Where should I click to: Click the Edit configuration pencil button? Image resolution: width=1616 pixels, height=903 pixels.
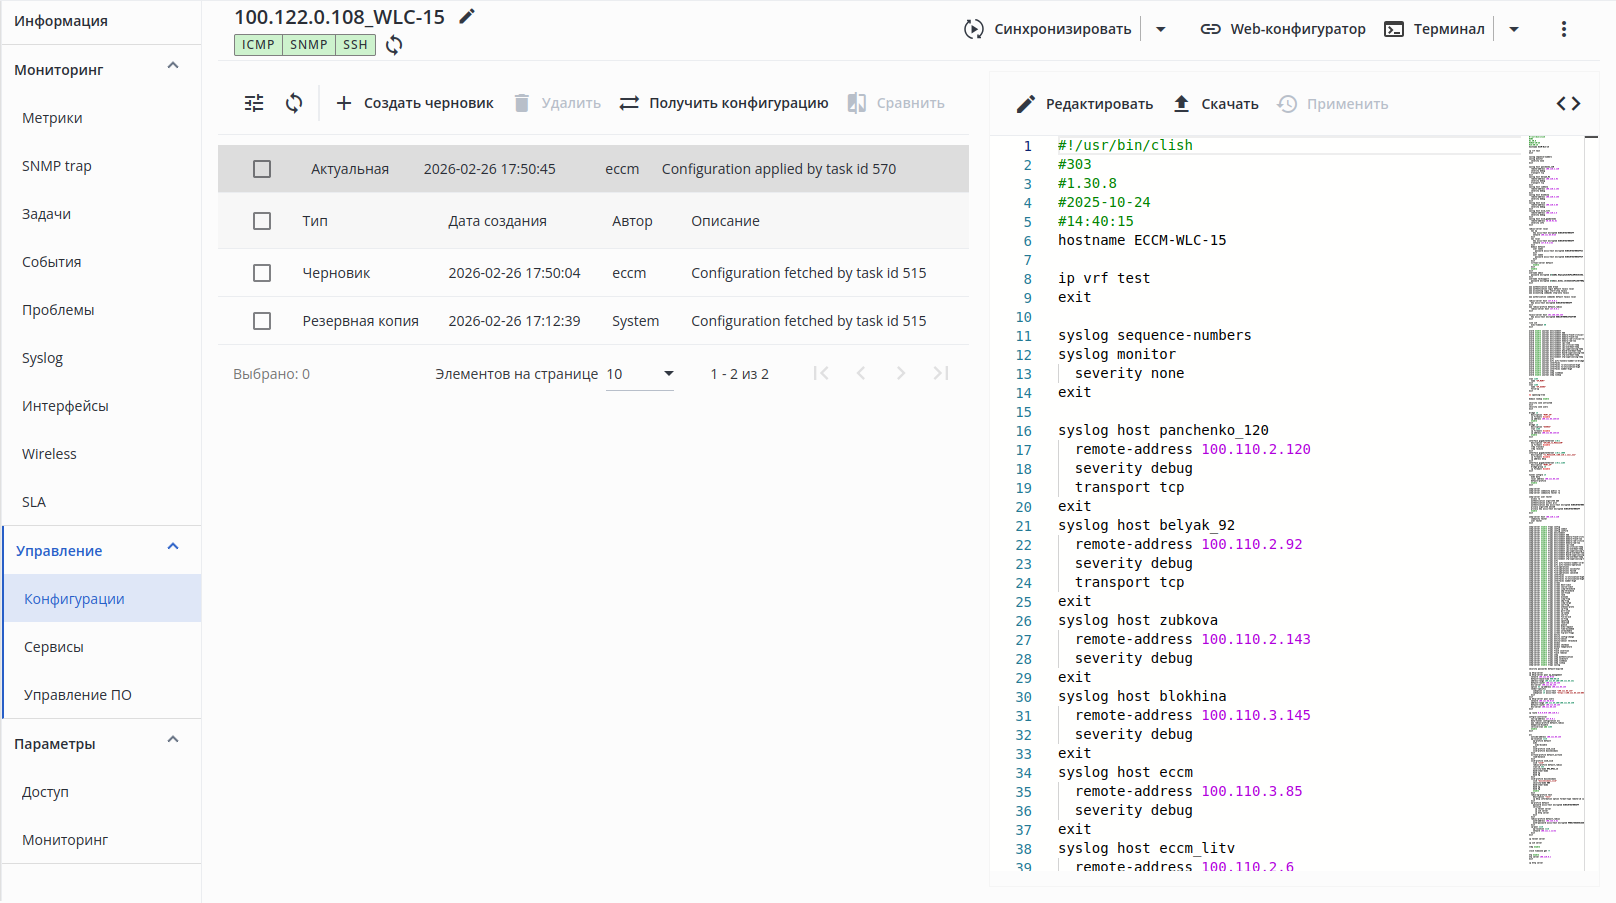[x=1085, y=104]
